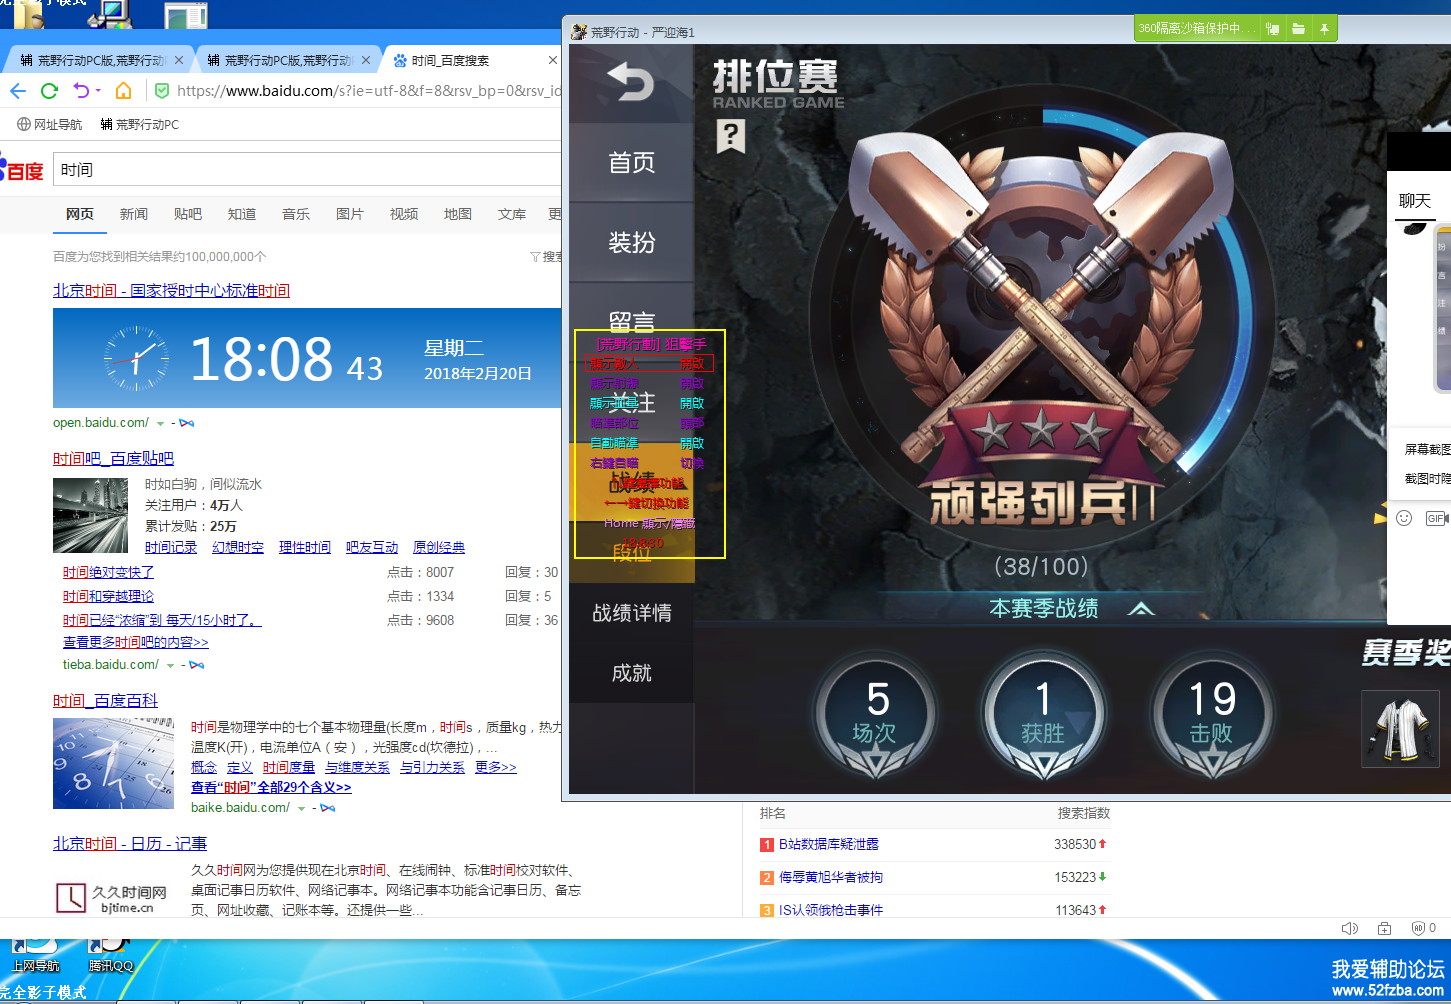The image size is (1451, 1004).
Task: Select the 图片 search category
Action: [350, 214]
